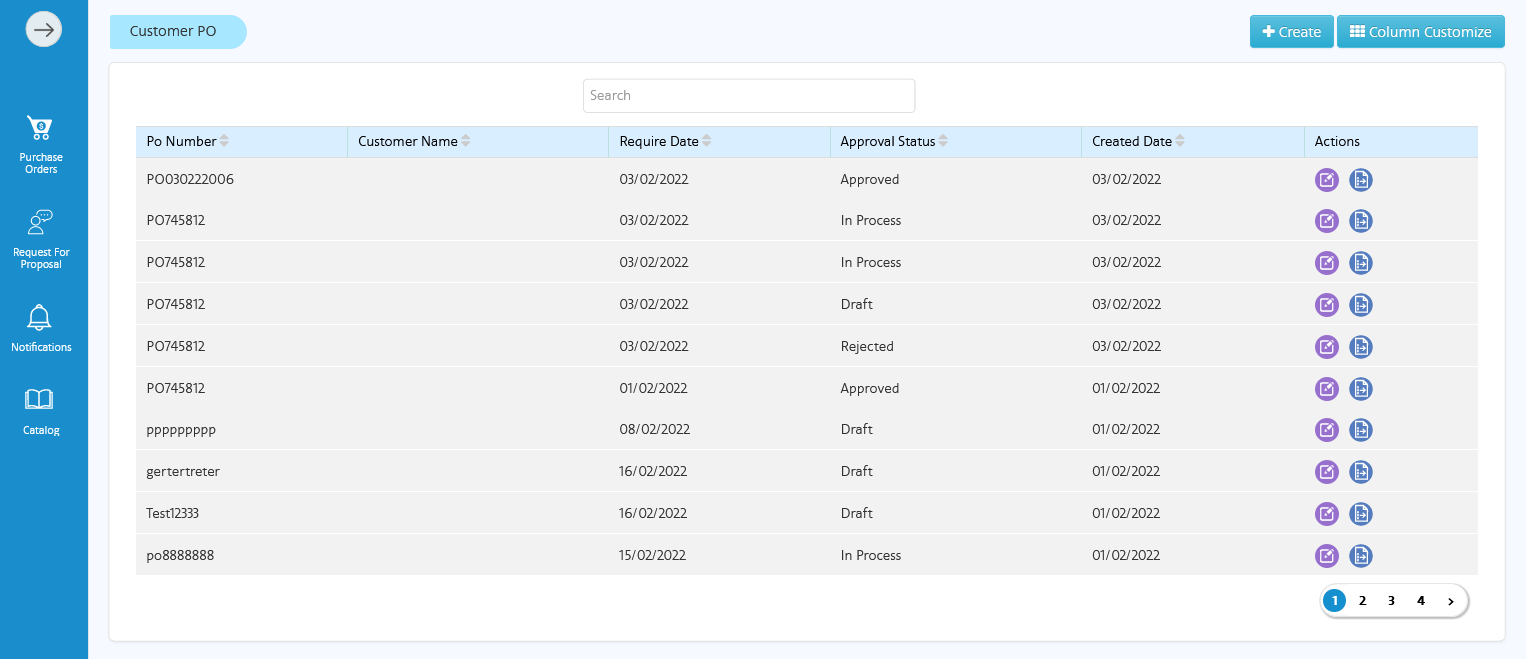The width and height of the screenshot is (1526, 659).
Task: Sort by Created Date column
Action: (1180, 142)
